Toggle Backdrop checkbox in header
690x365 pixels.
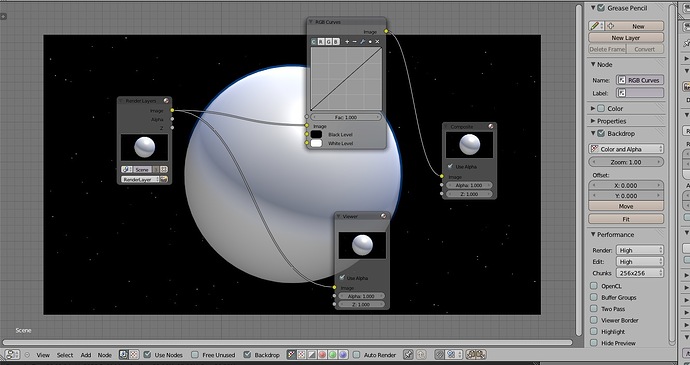[247, 354]
